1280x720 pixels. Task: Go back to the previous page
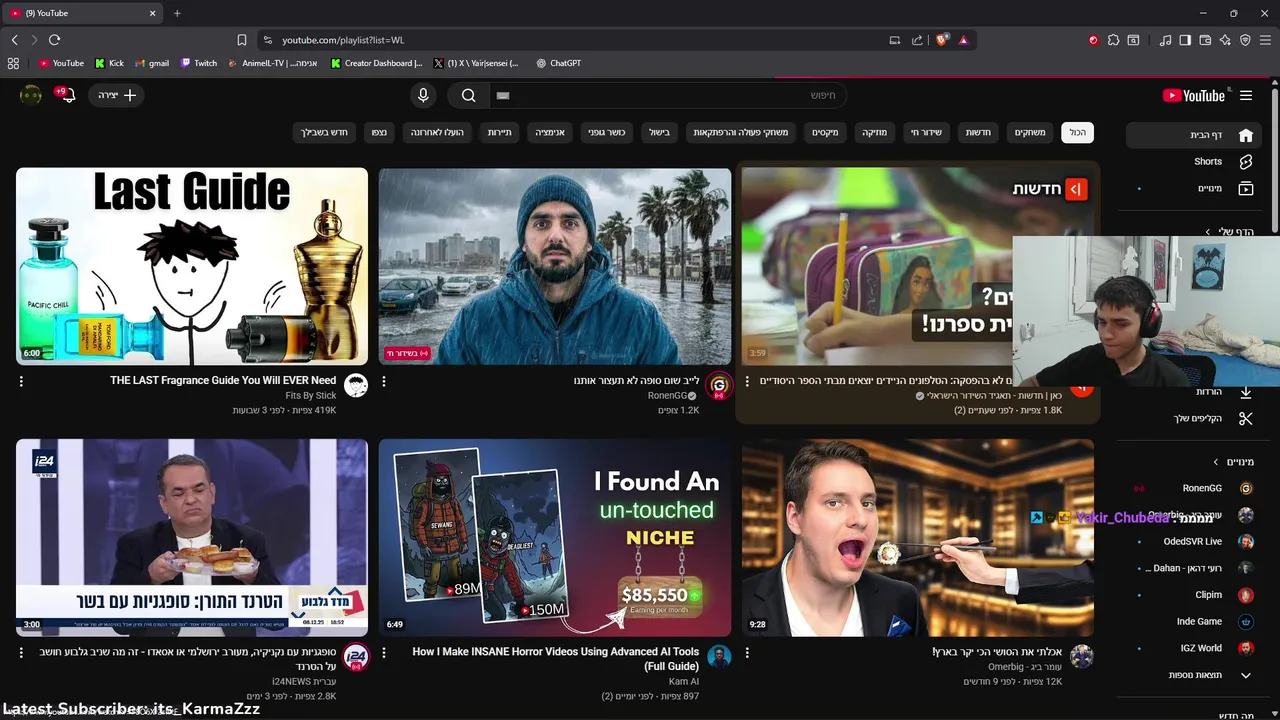(14, 40)
